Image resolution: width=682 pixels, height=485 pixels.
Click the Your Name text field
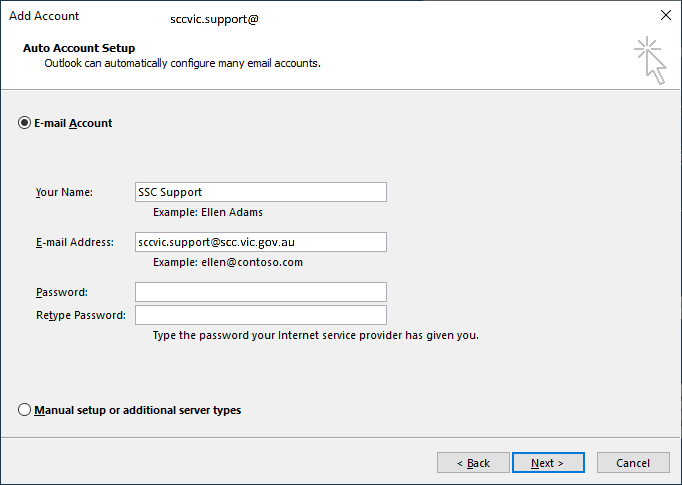tap(260, 192)
